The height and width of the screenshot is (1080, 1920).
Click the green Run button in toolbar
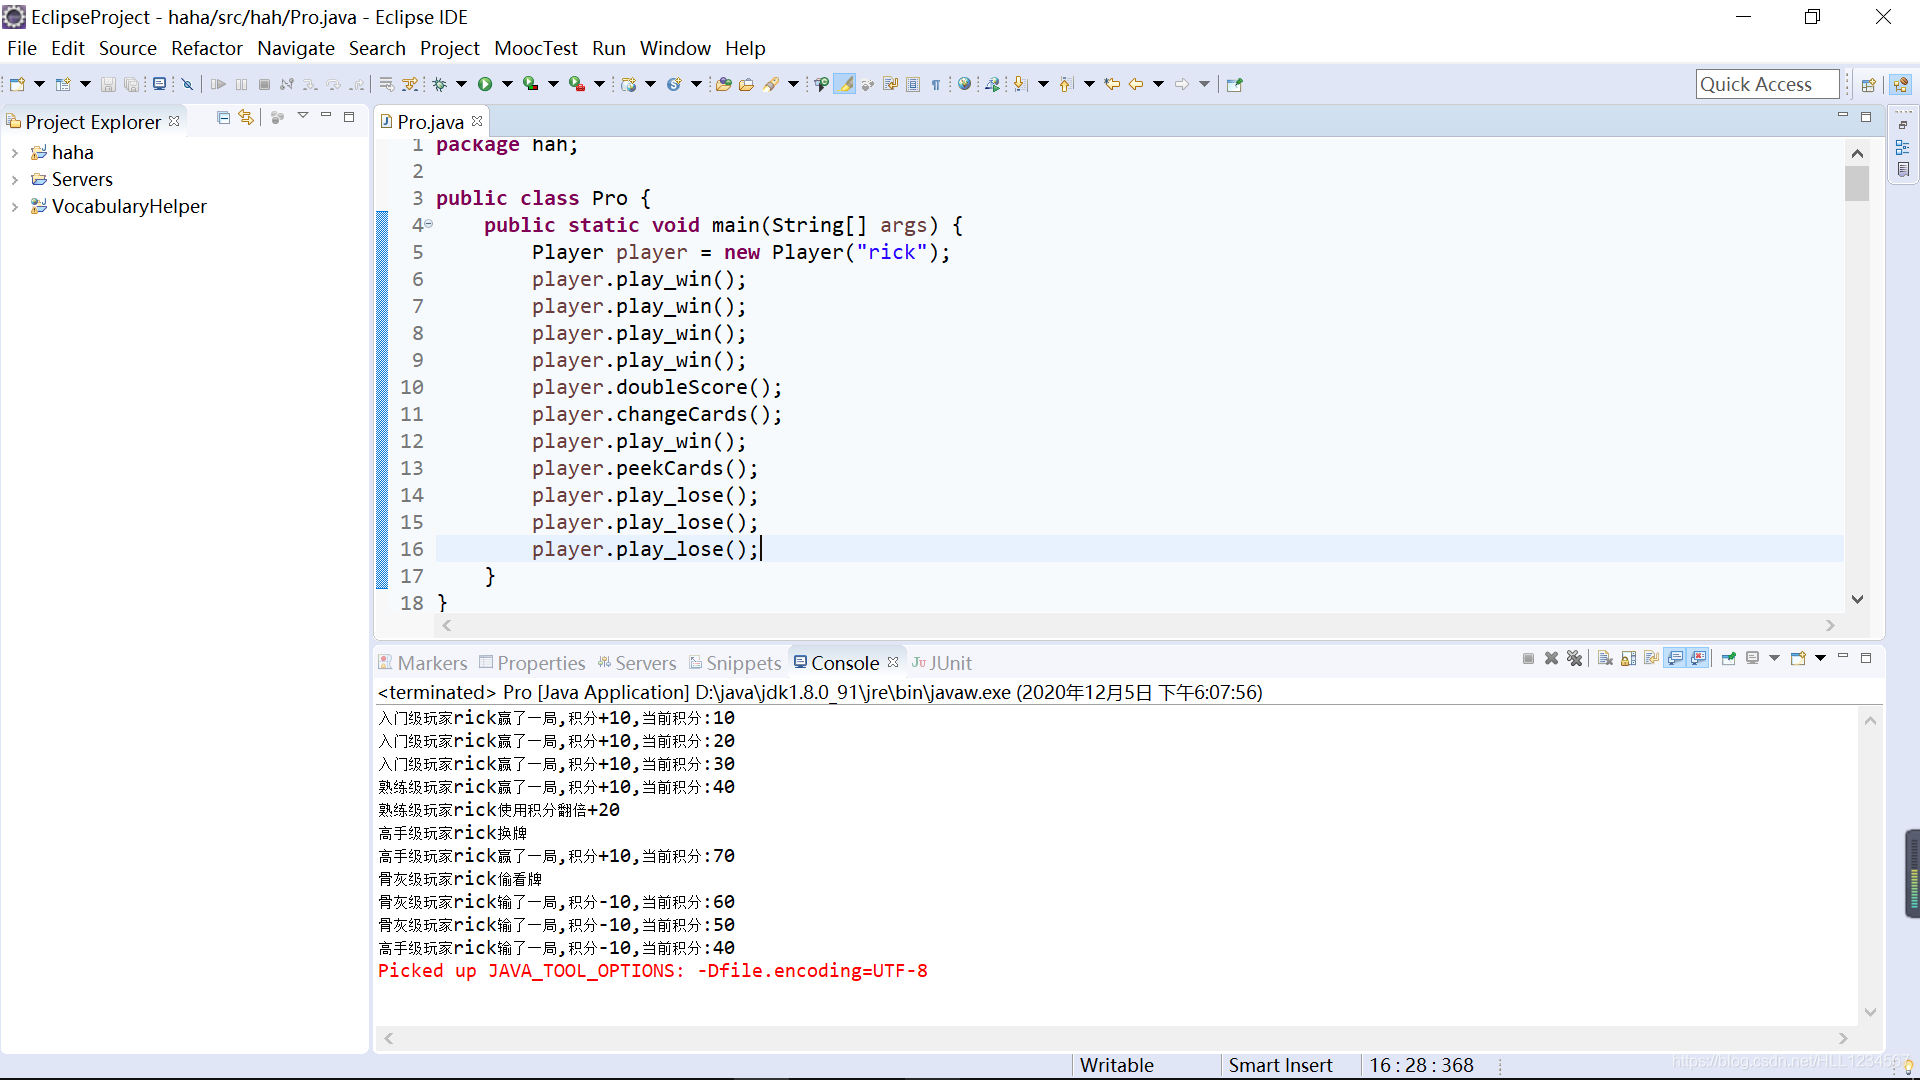pos(485,85)
